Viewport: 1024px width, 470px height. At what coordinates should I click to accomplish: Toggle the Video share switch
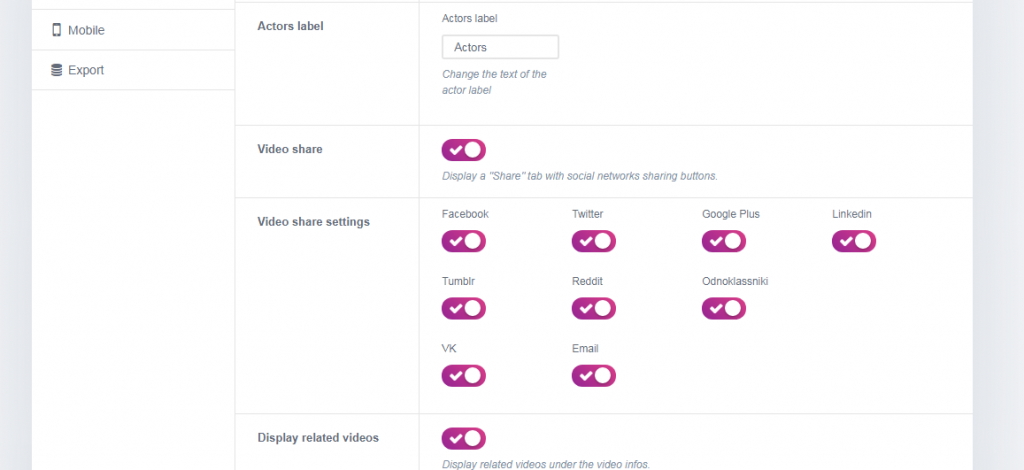(463, 150)
